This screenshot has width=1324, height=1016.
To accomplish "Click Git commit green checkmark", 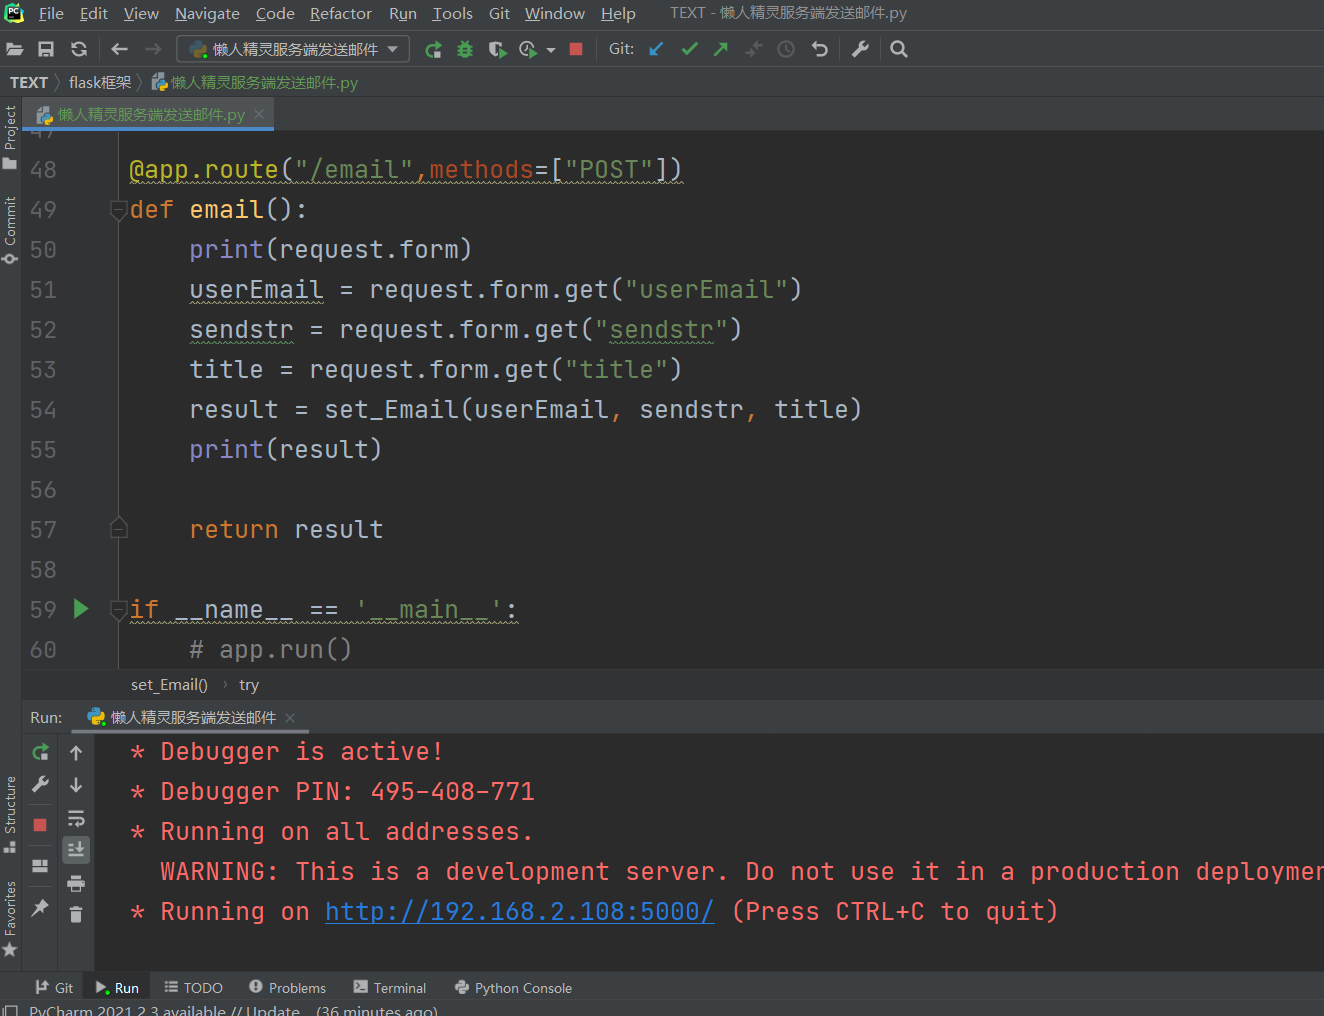I will point(689,49).
